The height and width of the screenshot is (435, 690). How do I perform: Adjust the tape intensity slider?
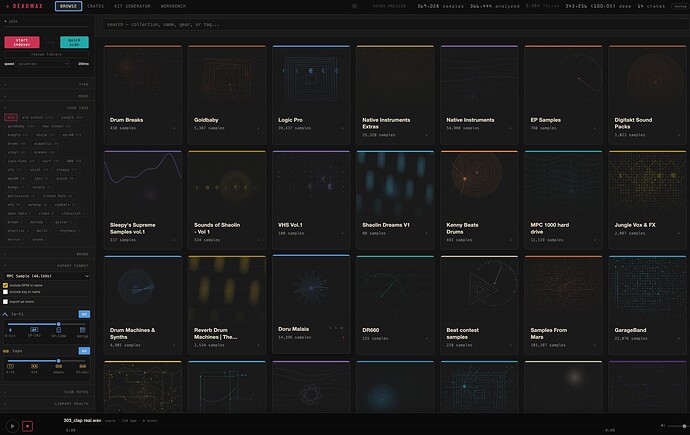point(47,361)
